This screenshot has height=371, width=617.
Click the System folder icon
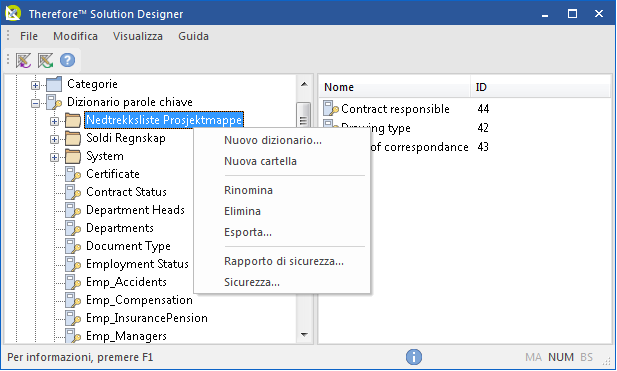point(73,156)
